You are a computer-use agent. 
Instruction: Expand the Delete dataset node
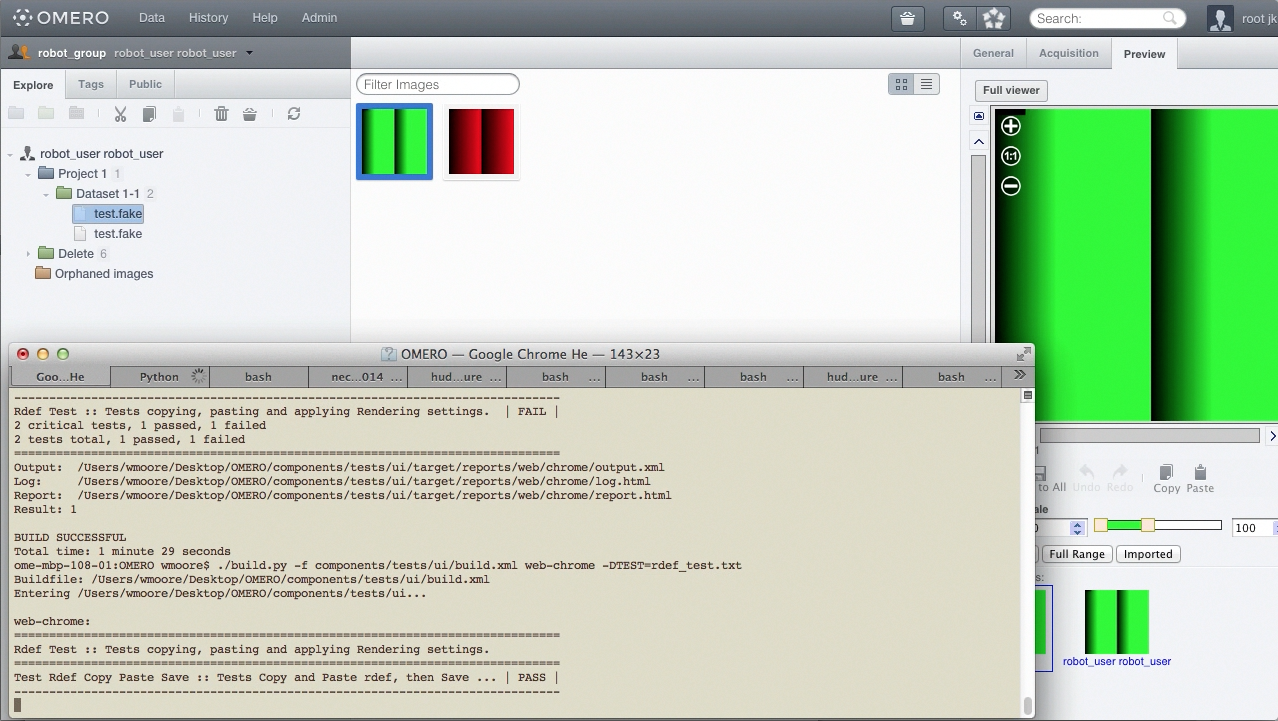28,254
